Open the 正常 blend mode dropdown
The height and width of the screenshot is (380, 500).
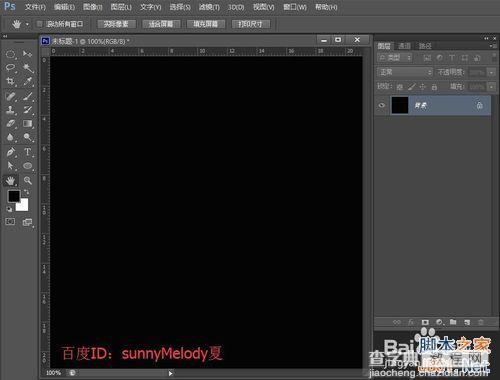[405, 72]
